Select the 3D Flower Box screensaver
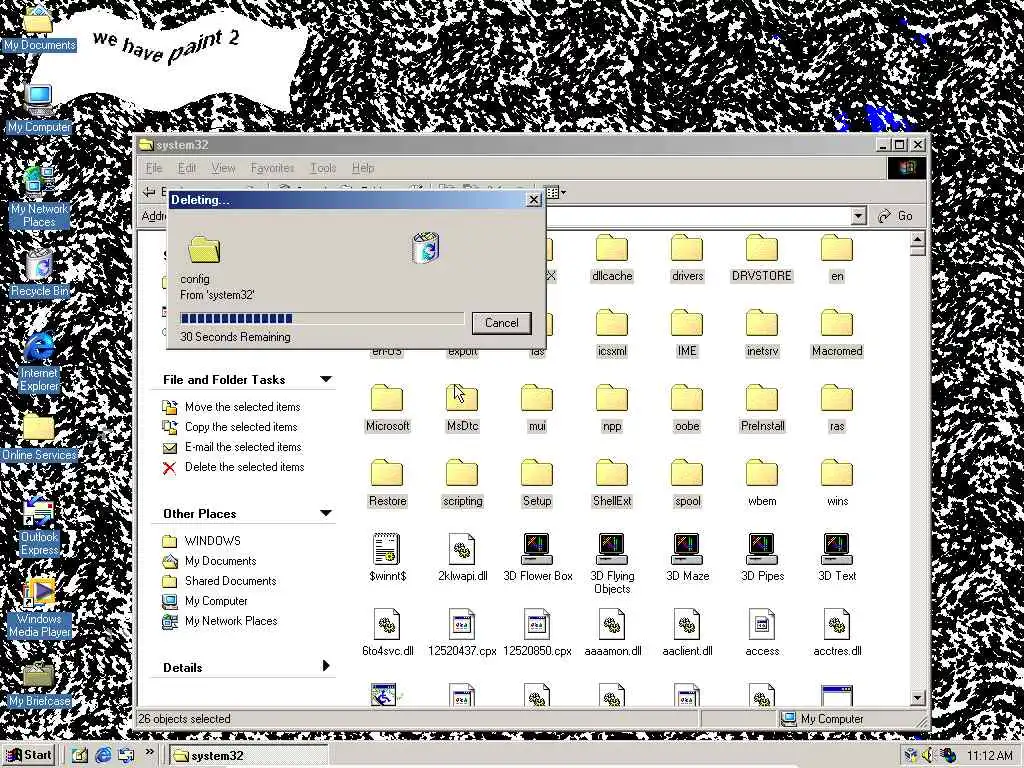 537,558
